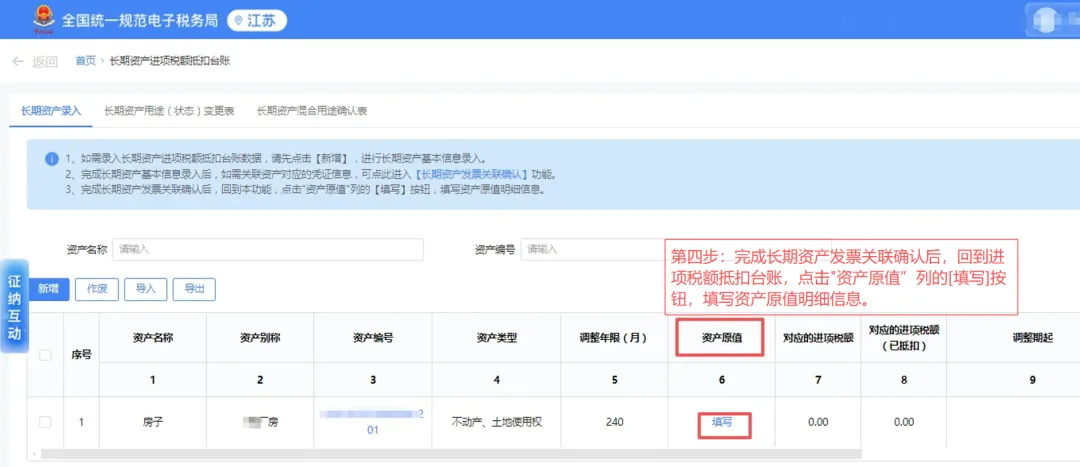This screenshot has height=467, width=1080.
Task: Open the 征纳互动 side panel
Action: pos(14,307)
